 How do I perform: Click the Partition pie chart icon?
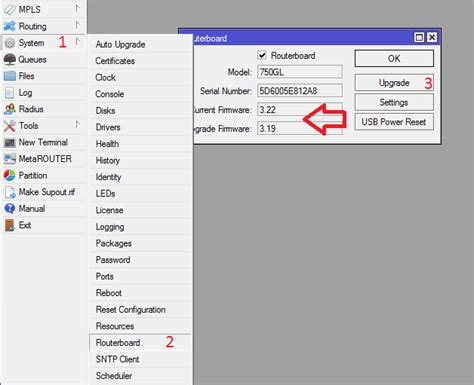pyautogui.click(x=10, y=175)
